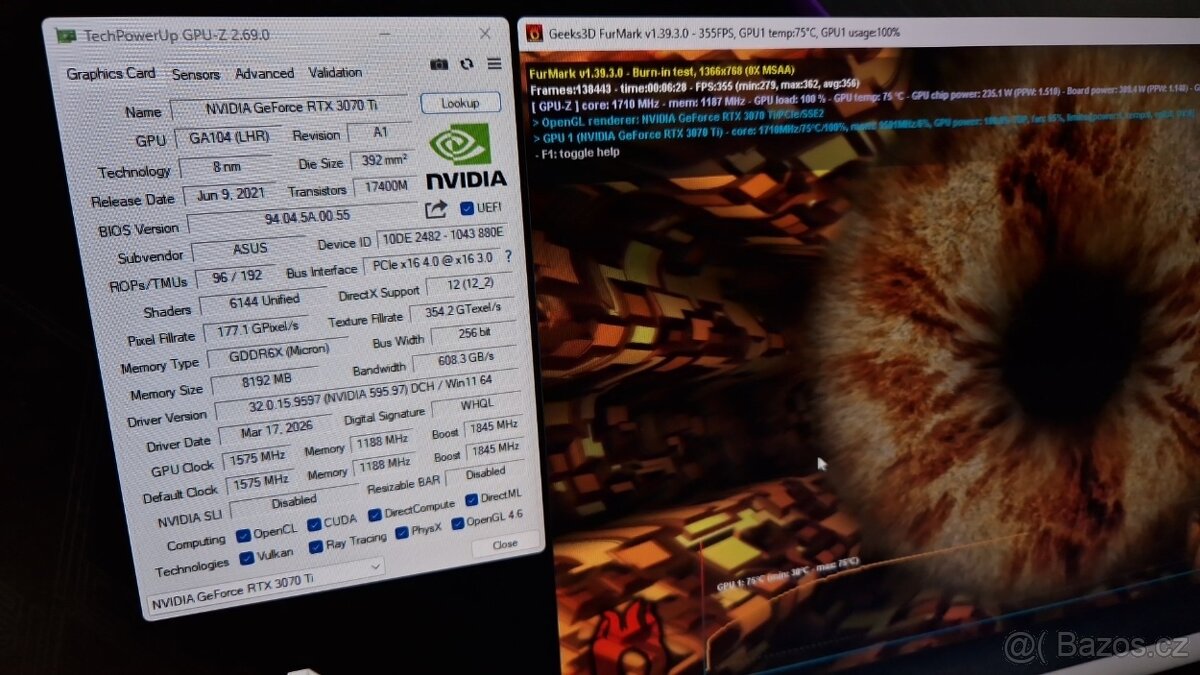Click the Bus Interface question mark
This screenshot has height=675, width=1200.
(508, 256)
